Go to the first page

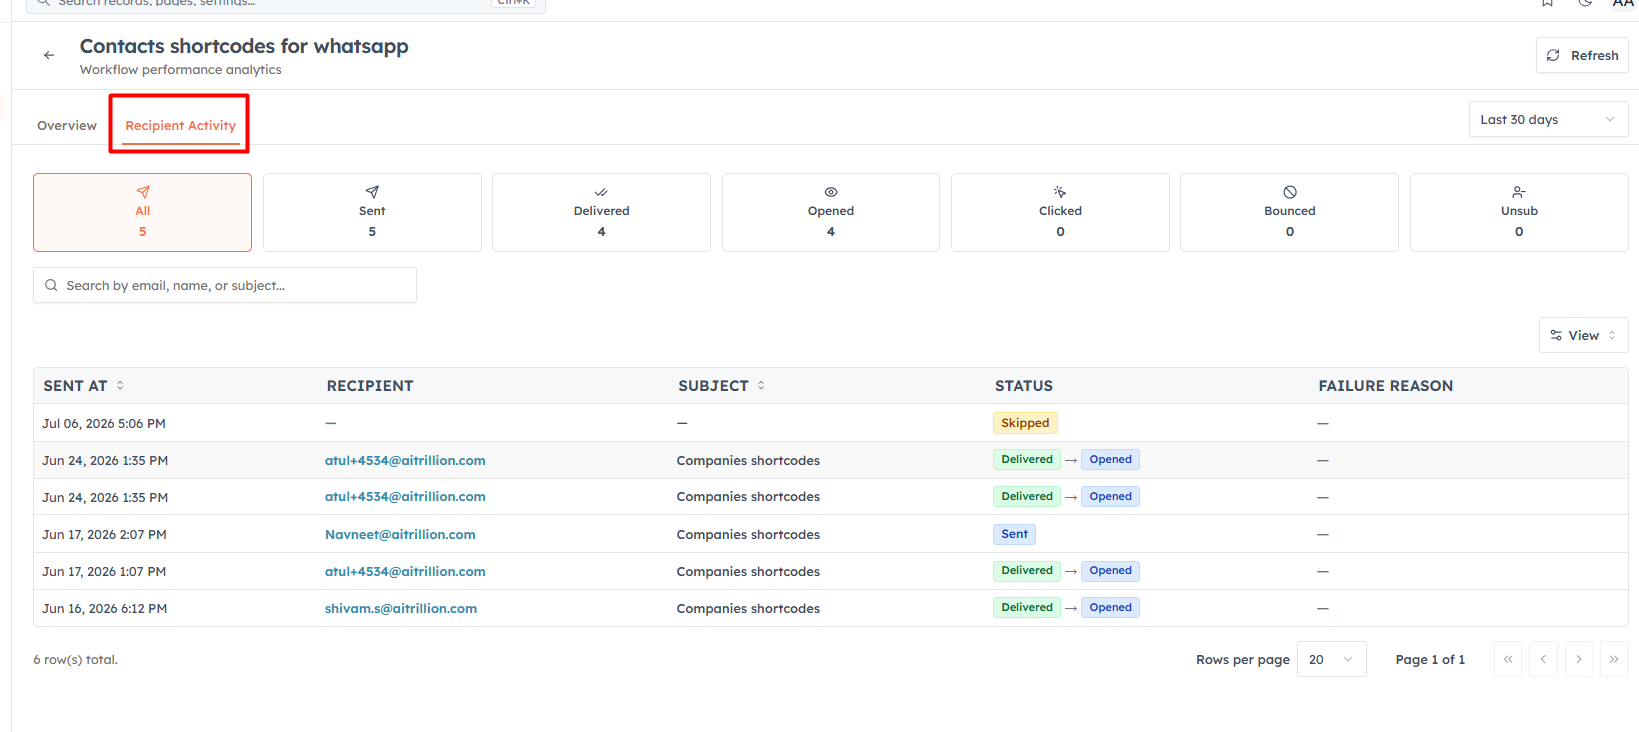(1508, 659)
